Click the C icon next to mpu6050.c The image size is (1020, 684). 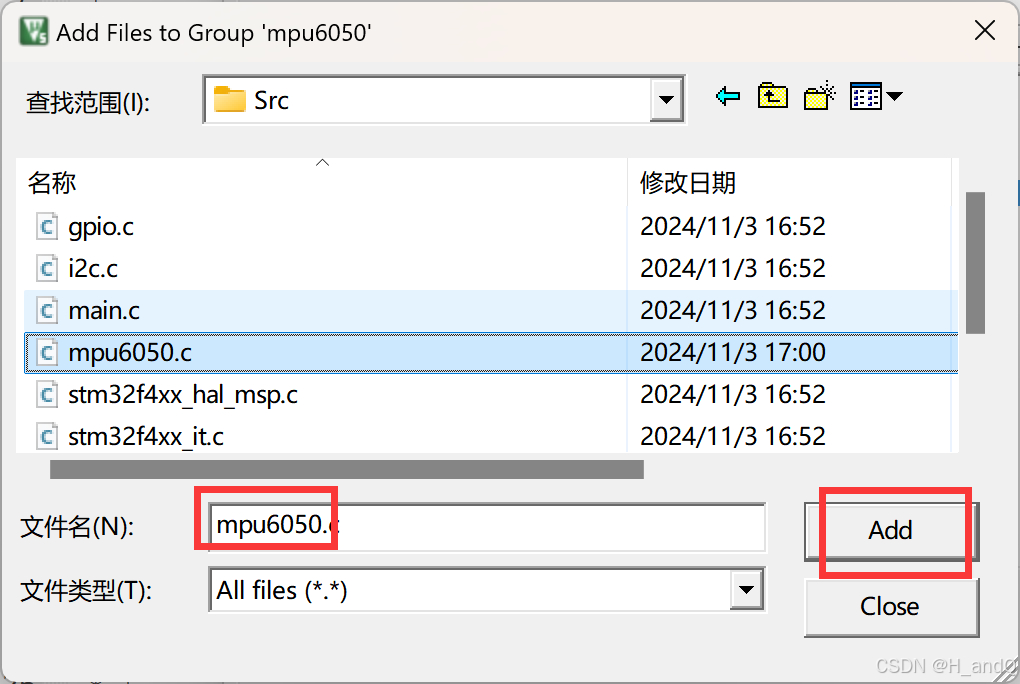[47, 352]
